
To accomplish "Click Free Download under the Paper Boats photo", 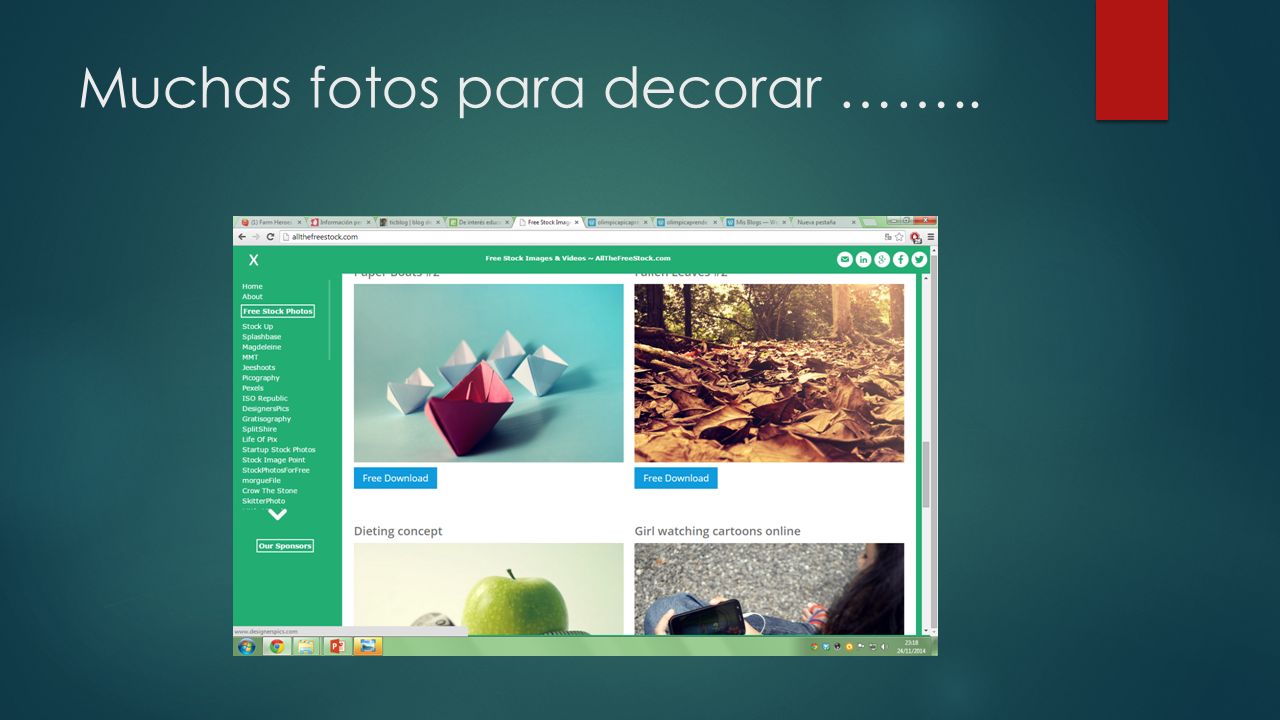I will tap(395, 478).
